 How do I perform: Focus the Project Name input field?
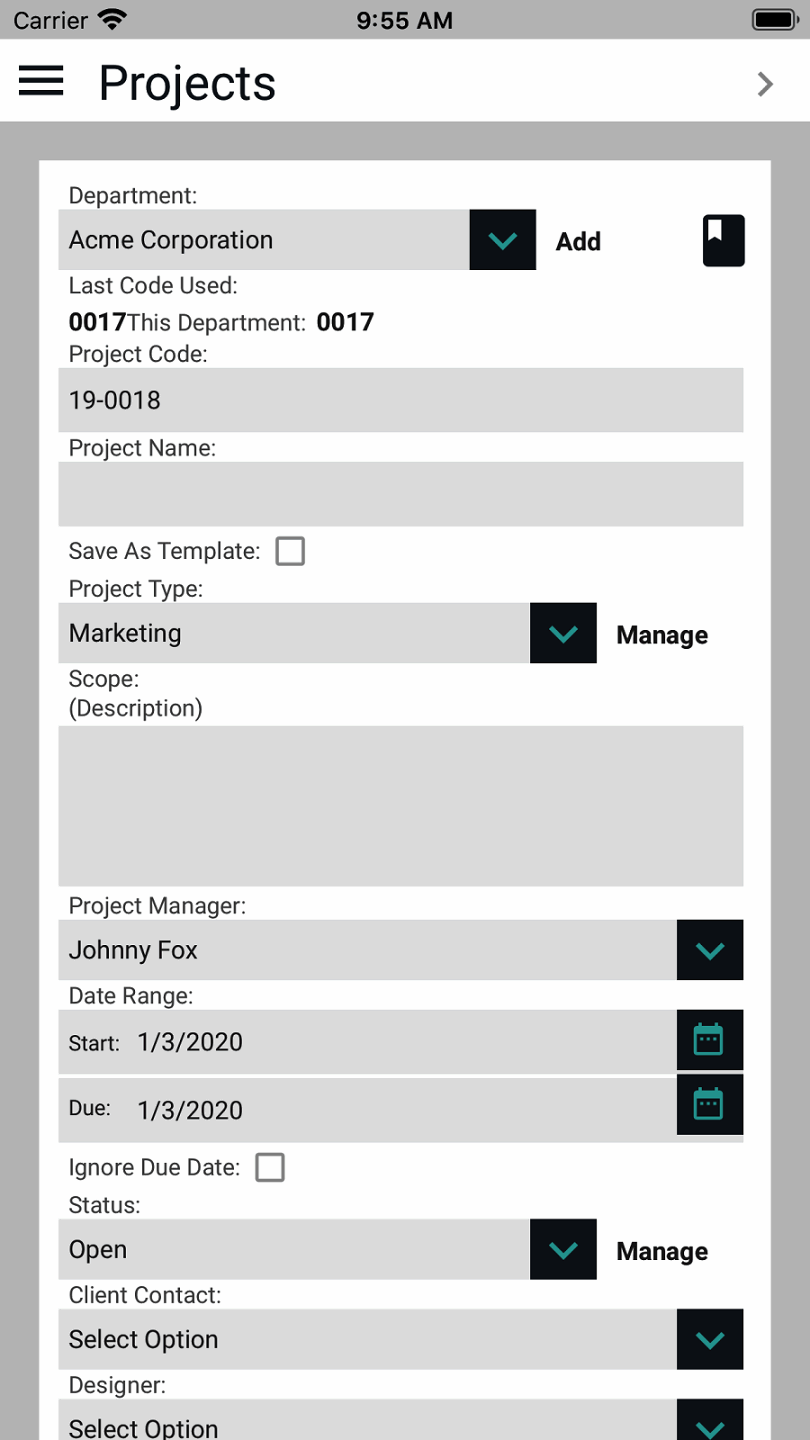pos(400,494)
